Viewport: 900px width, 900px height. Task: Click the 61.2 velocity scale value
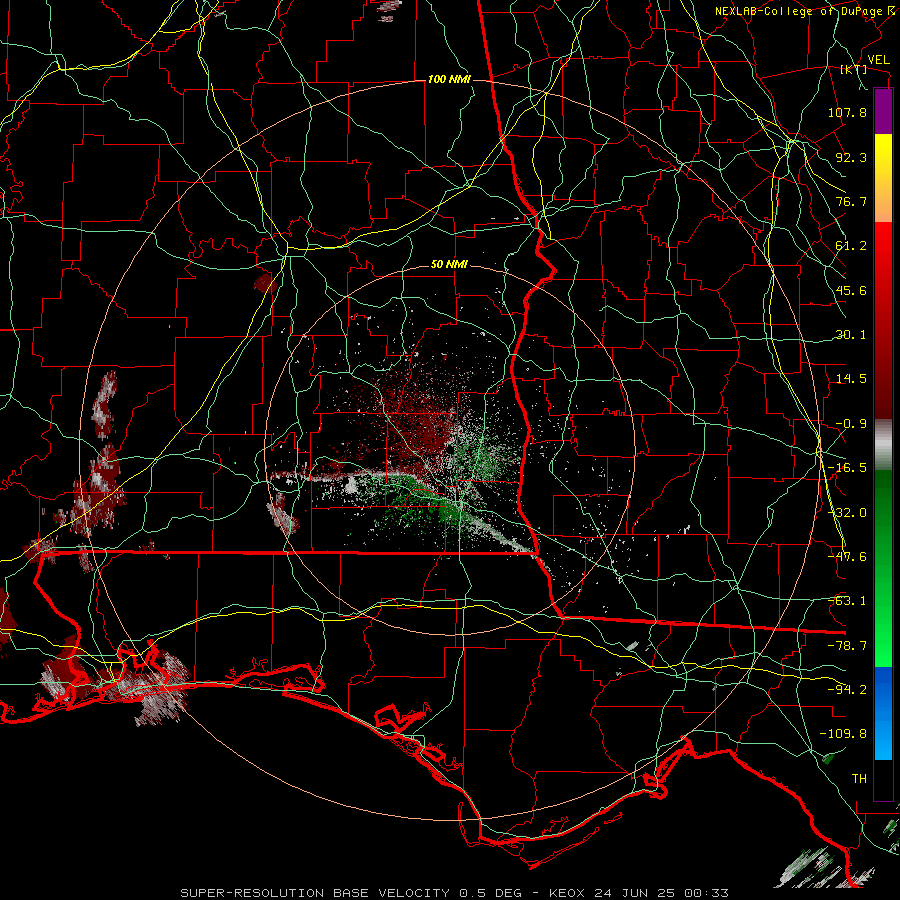851,246
